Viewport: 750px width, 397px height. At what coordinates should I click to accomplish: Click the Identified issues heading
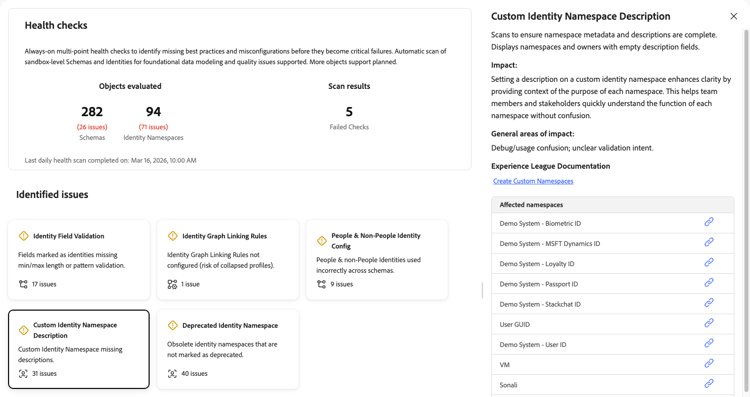[x=52, y=195]
